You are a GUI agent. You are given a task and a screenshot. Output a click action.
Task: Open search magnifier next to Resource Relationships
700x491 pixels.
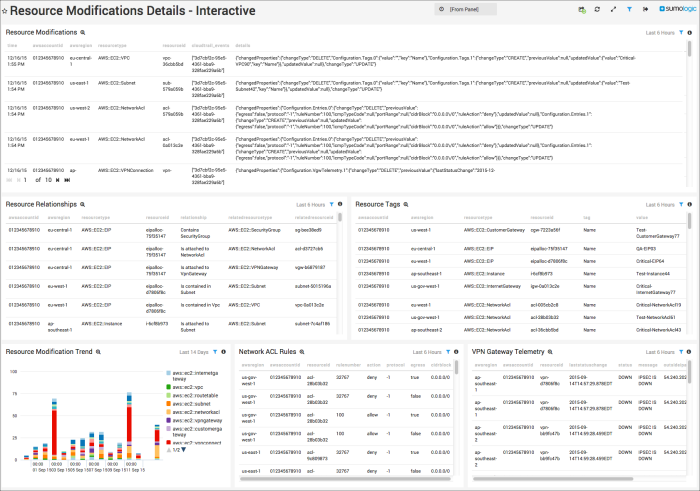[84, 204]
